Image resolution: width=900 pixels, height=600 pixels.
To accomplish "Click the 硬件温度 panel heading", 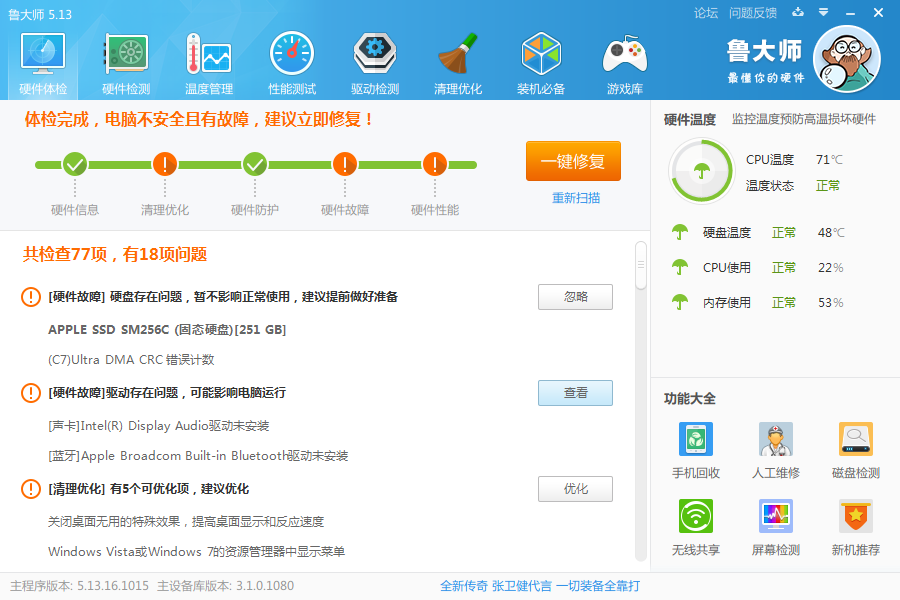I will click(690, 119).
